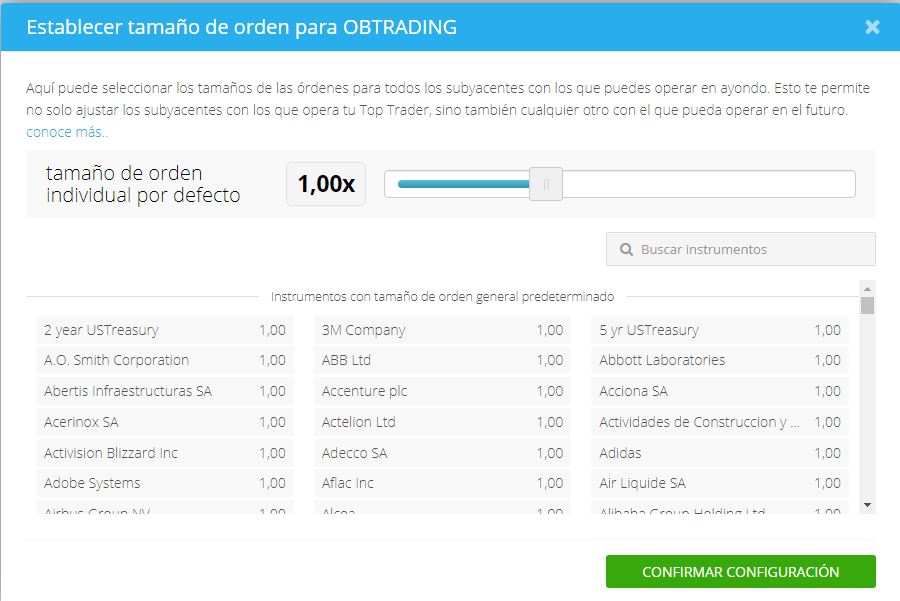This screenshot has width=900, height=601.
Task: Click the 1,00 value for 3M Company
Action: (550, 330)
